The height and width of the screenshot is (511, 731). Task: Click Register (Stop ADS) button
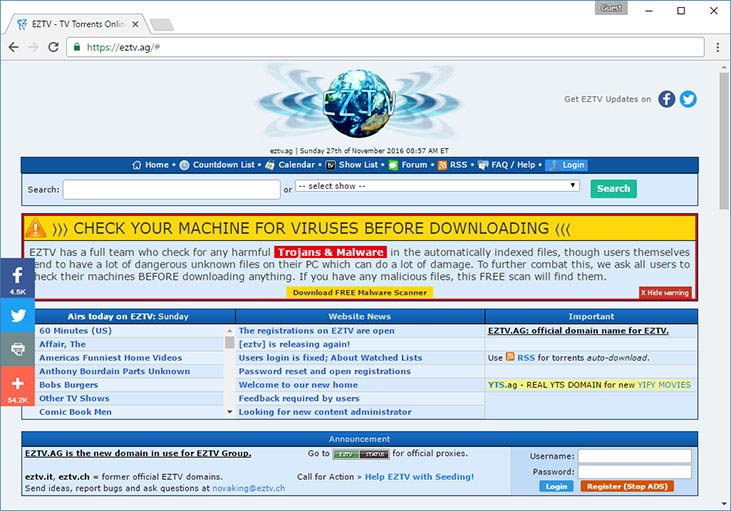pos(627,486)
